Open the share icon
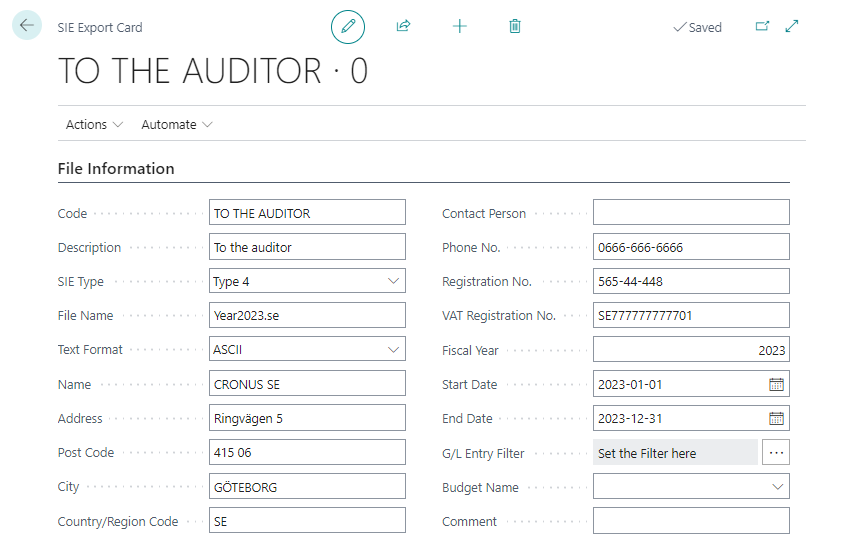849x558 pixels. [403, 26]
